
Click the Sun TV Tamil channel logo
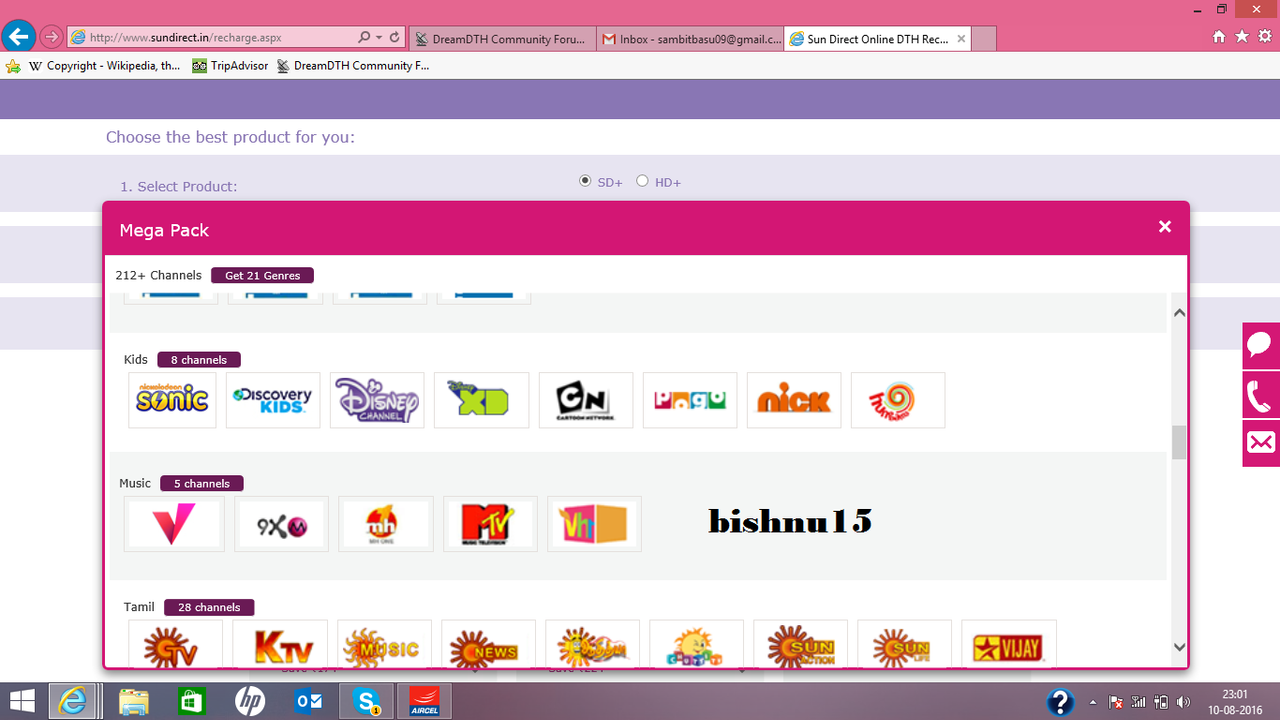coord(176,643)
